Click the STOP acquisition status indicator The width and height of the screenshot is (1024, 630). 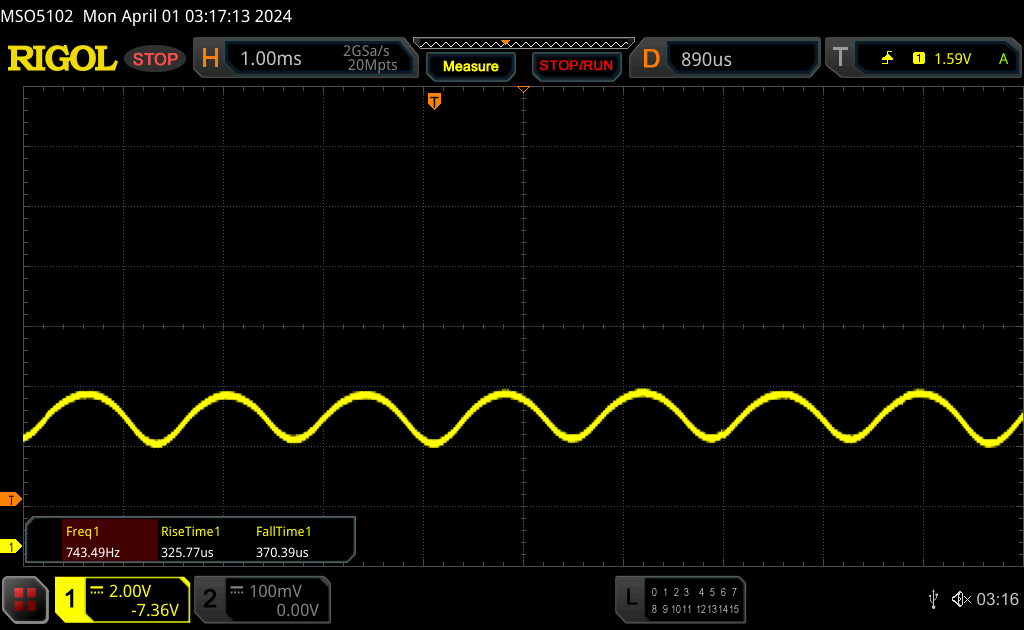[155, 59]
